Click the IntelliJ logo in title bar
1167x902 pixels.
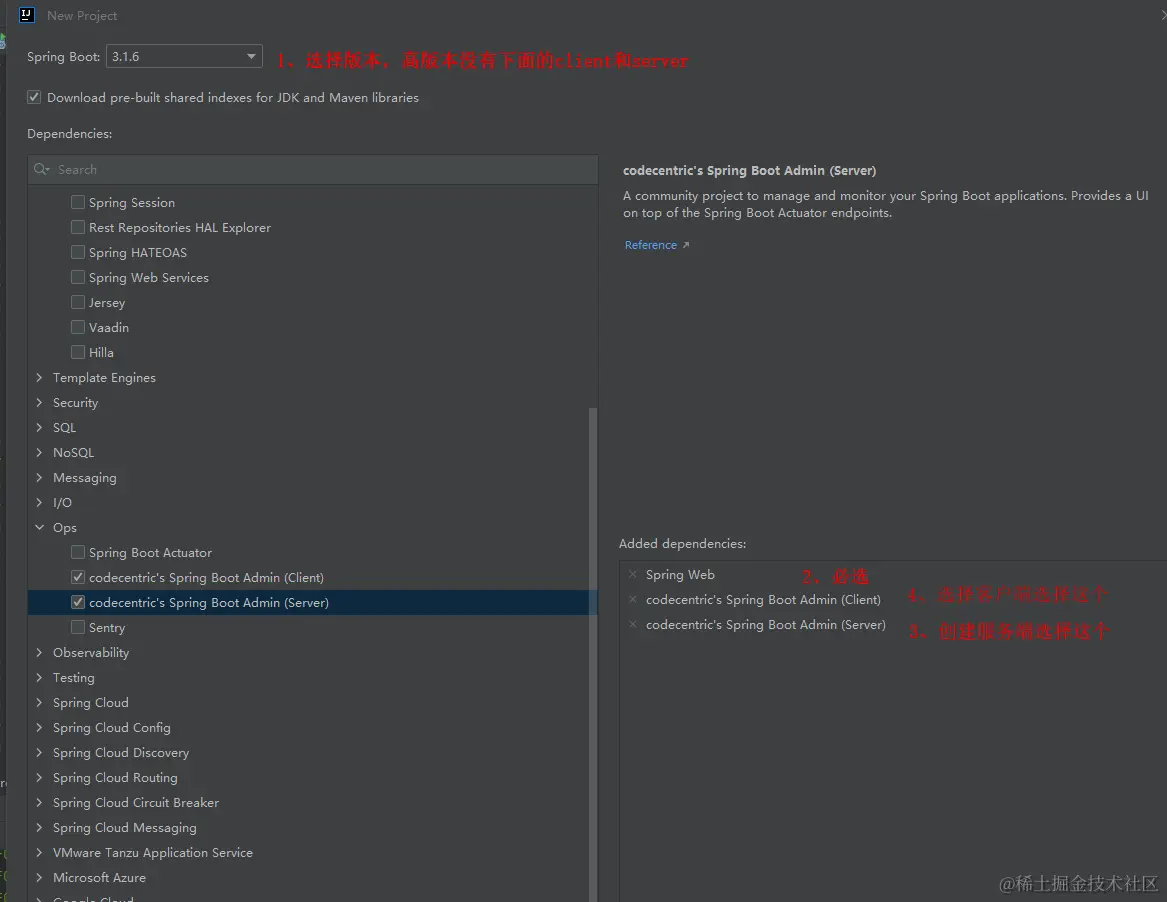(27, 15)
